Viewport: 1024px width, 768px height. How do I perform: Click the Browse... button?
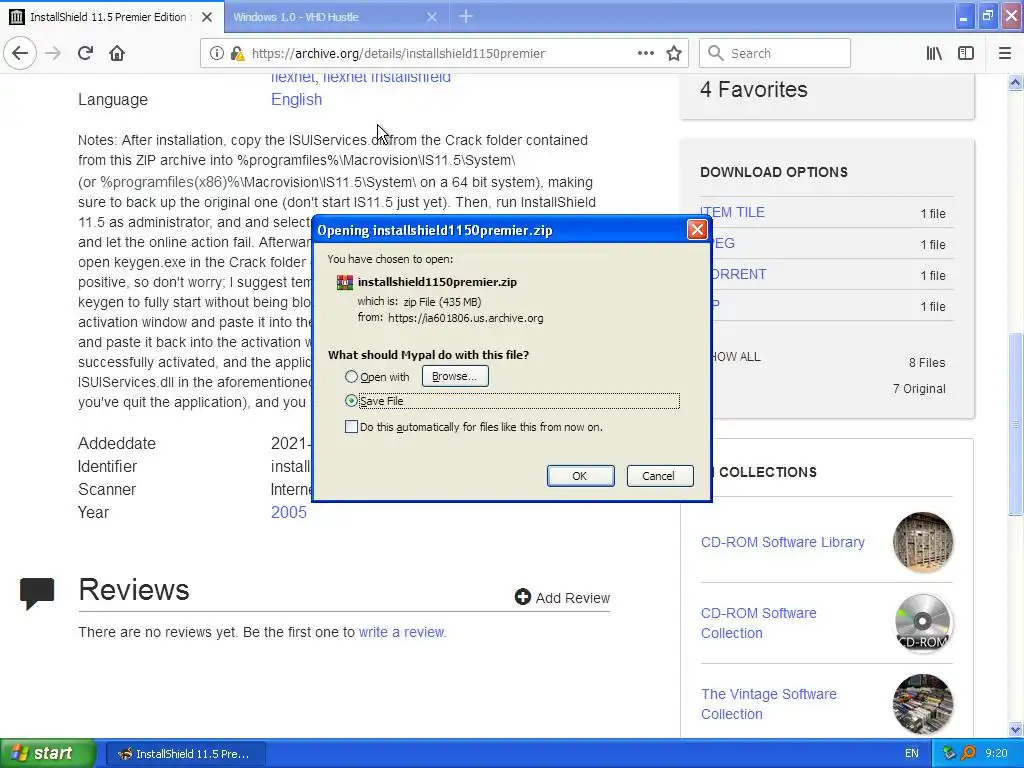tap(455, 376)
